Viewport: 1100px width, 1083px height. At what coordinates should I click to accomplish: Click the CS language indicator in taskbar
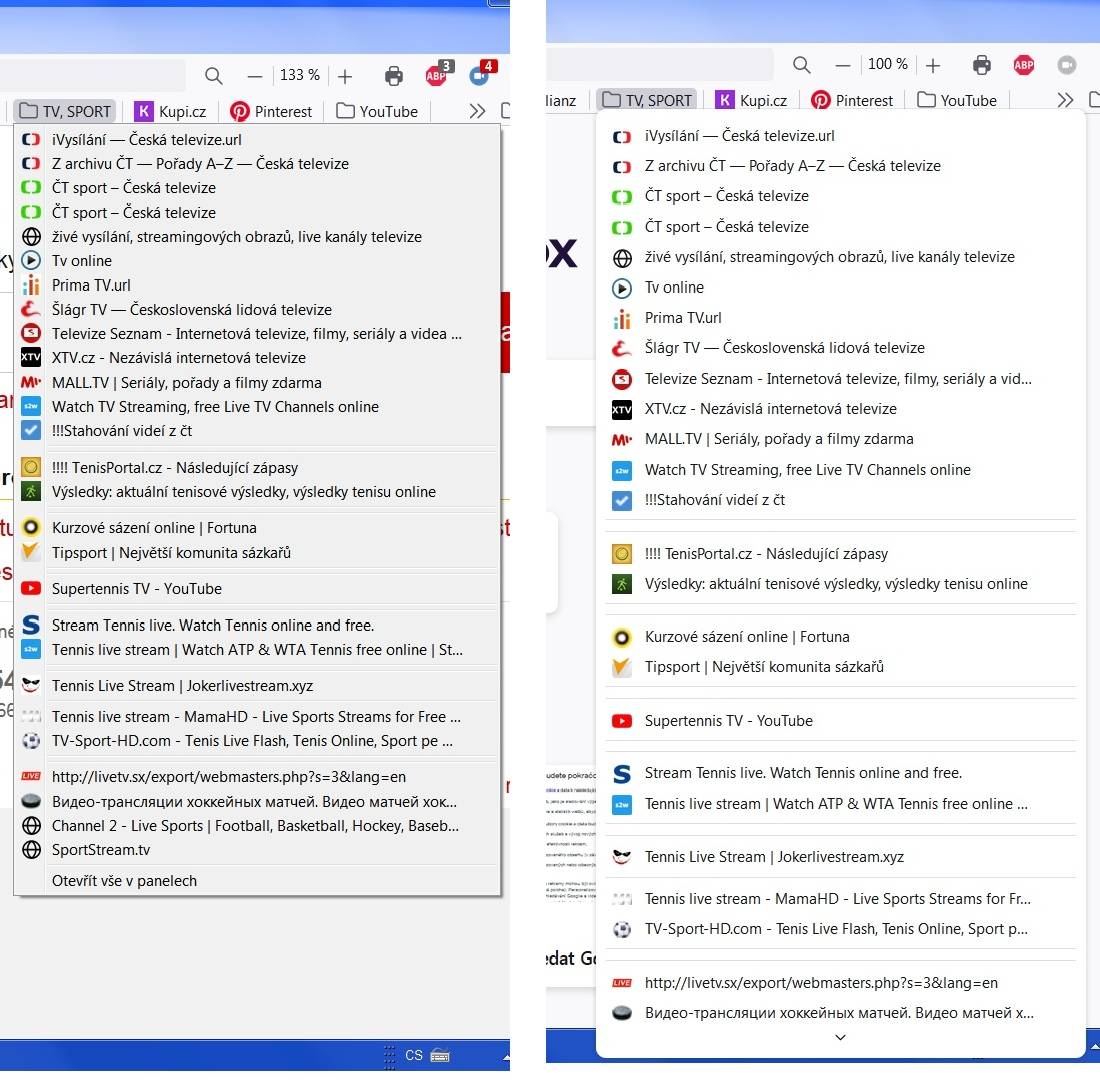[x=414, y=1055]
